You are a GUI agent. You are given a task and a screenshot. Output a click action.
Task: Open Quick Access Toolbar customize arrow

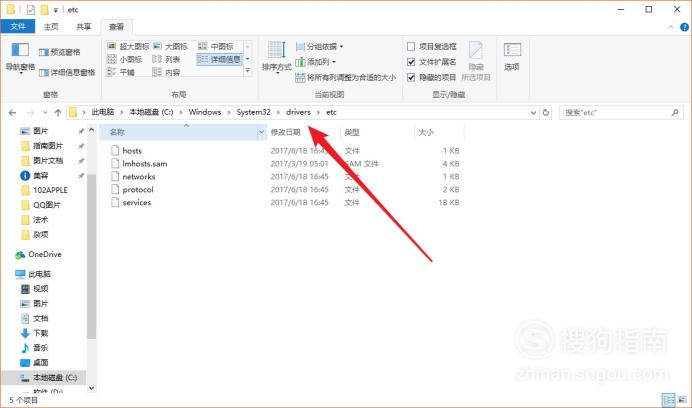click(56, 10)
